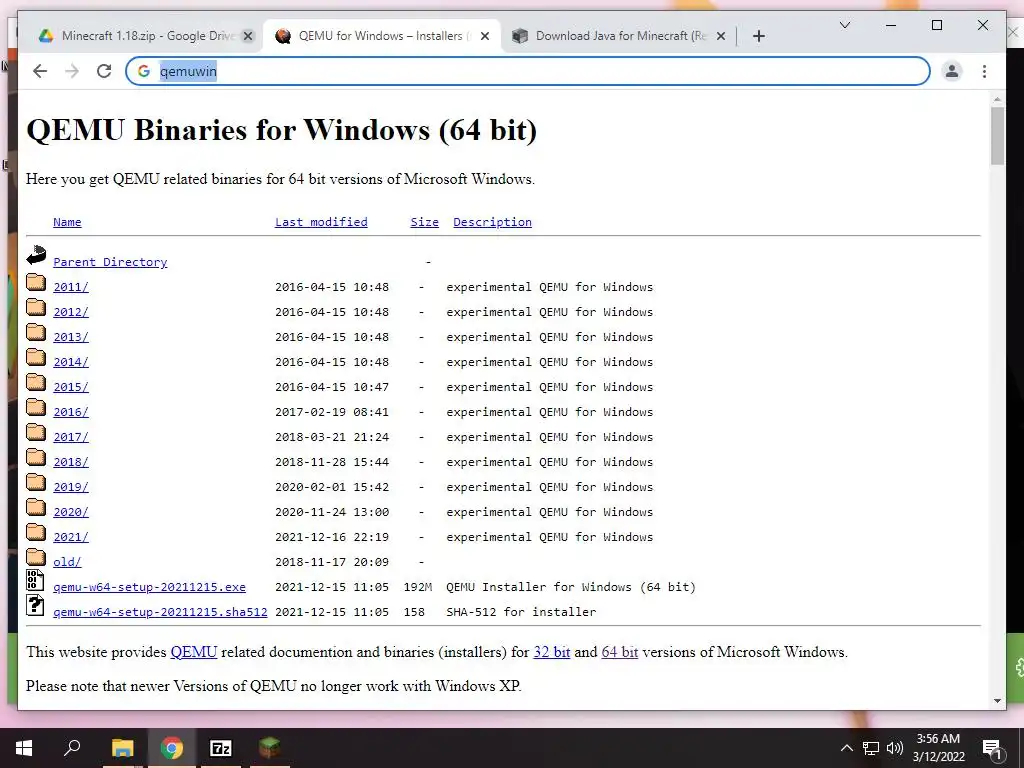This screenshot has height=768, width=1024.
Task: Open the 2011/ folder link
Action: point(71,287)
